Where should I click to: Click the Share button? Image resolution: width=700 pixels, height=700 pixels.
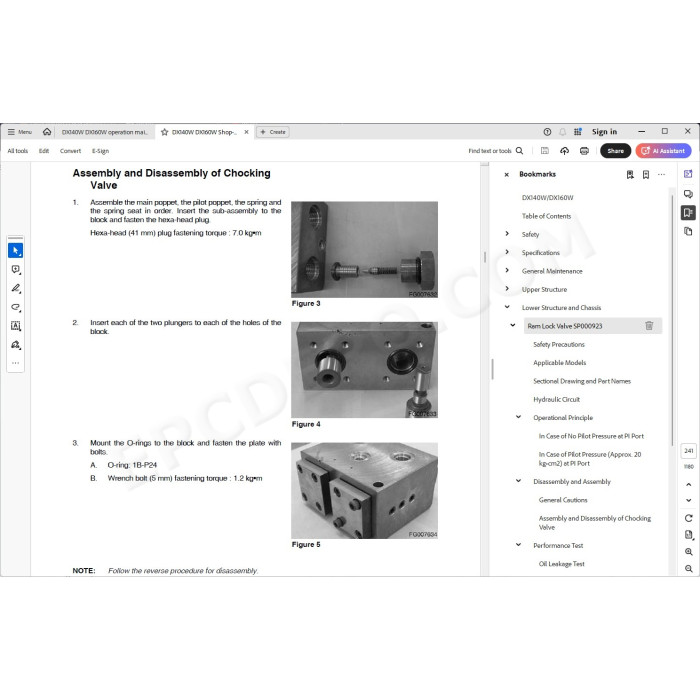tap(615, 151)
